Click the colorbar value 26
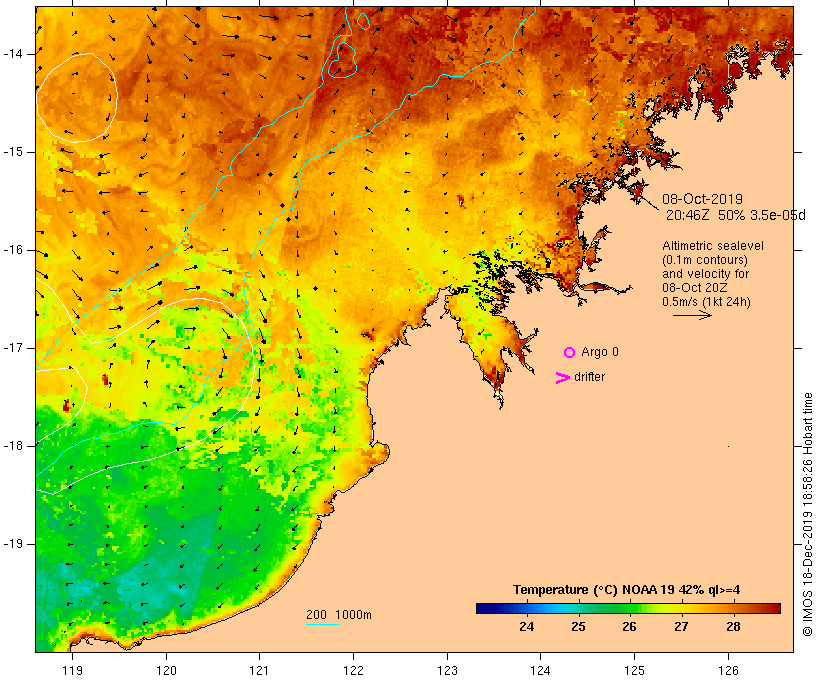Viewport: 820px width, 680px height. point(629,627)
